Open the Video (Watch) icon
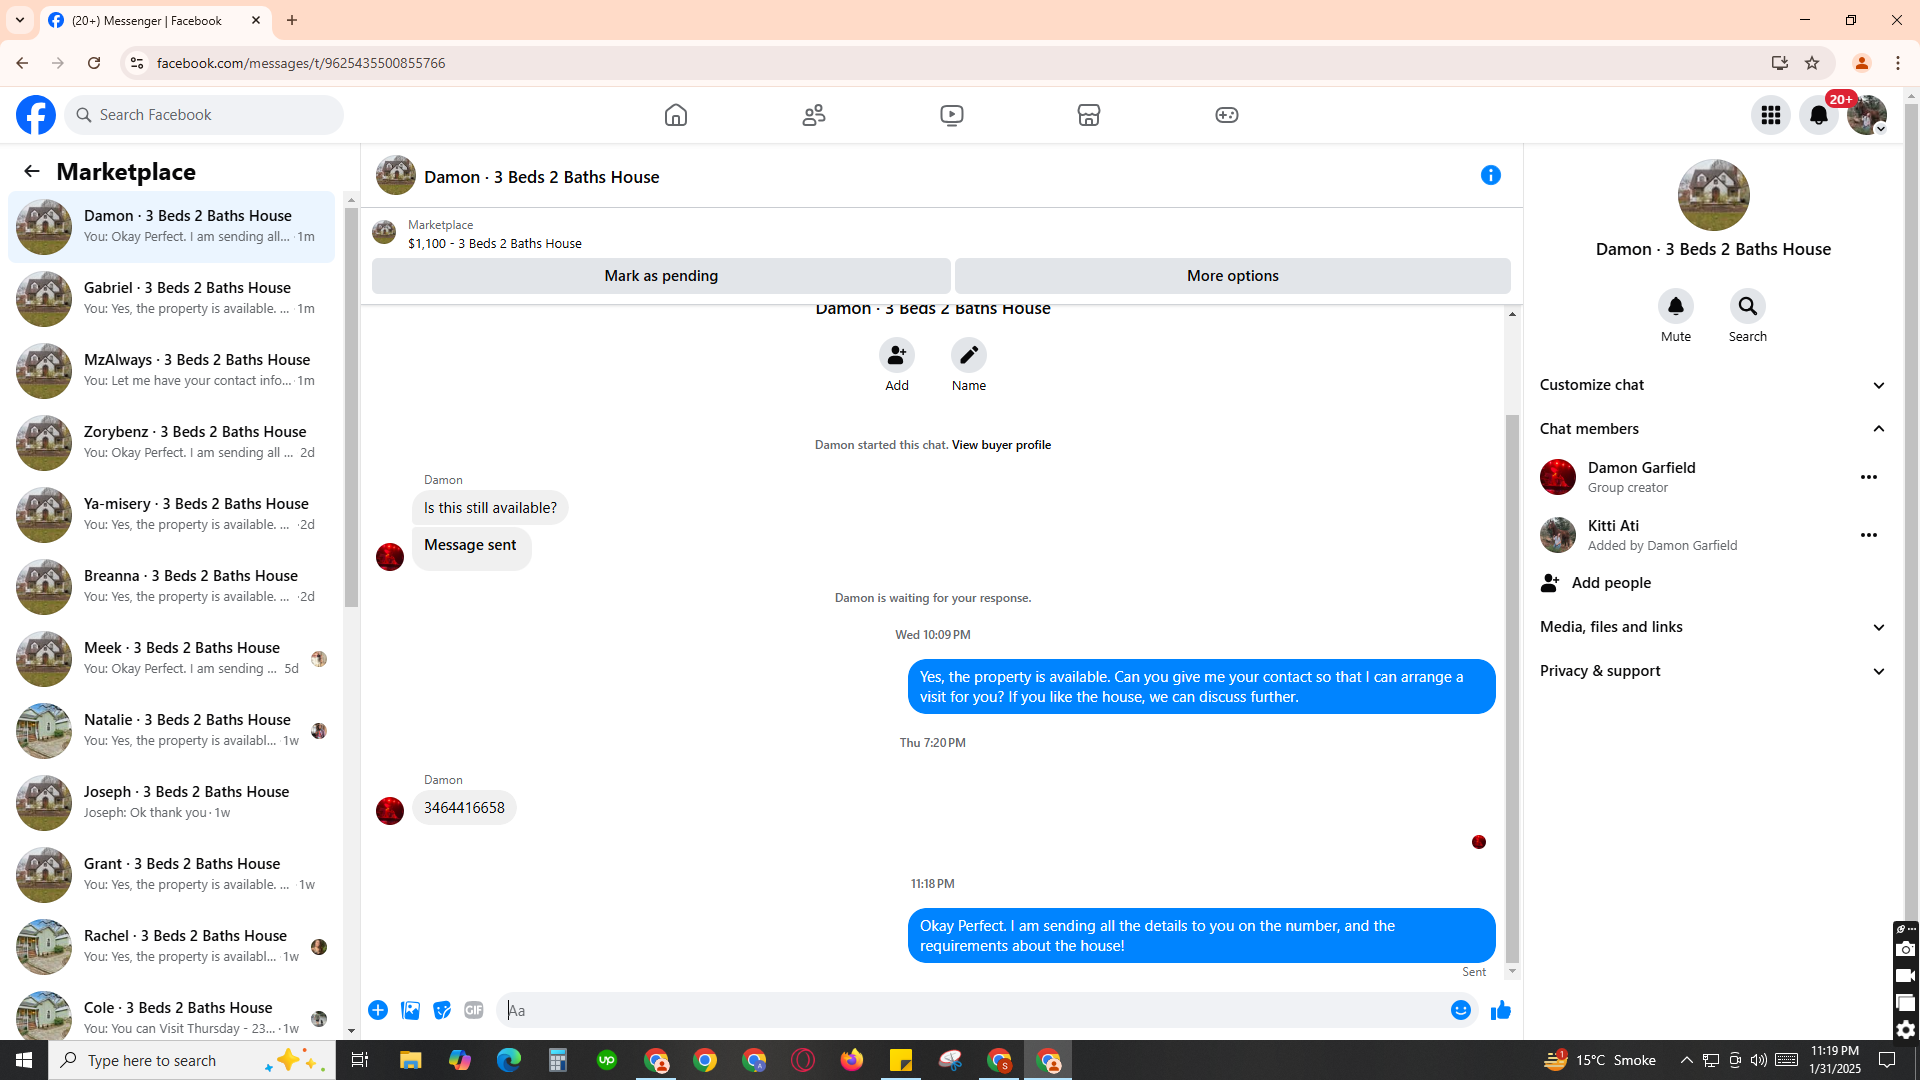Screen dimensions: 1920x1080 point(952,115)
